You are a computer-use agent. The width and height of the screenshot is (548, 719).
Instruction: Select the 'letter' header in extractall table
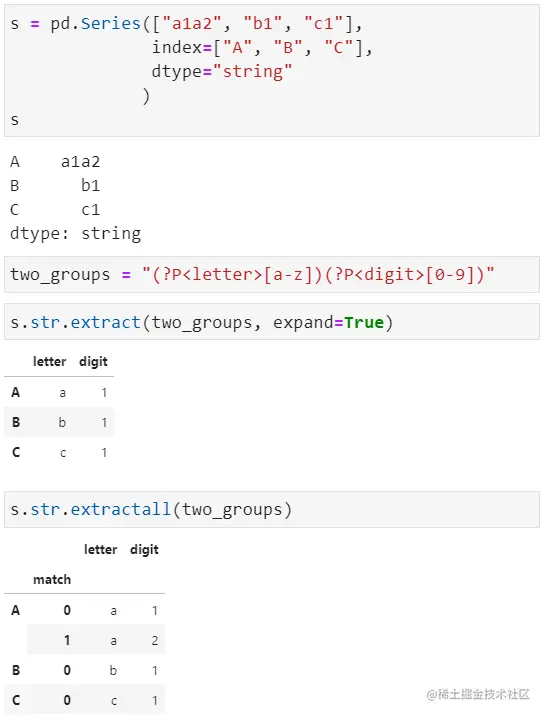pyautogui.click(x=100, y=549)
